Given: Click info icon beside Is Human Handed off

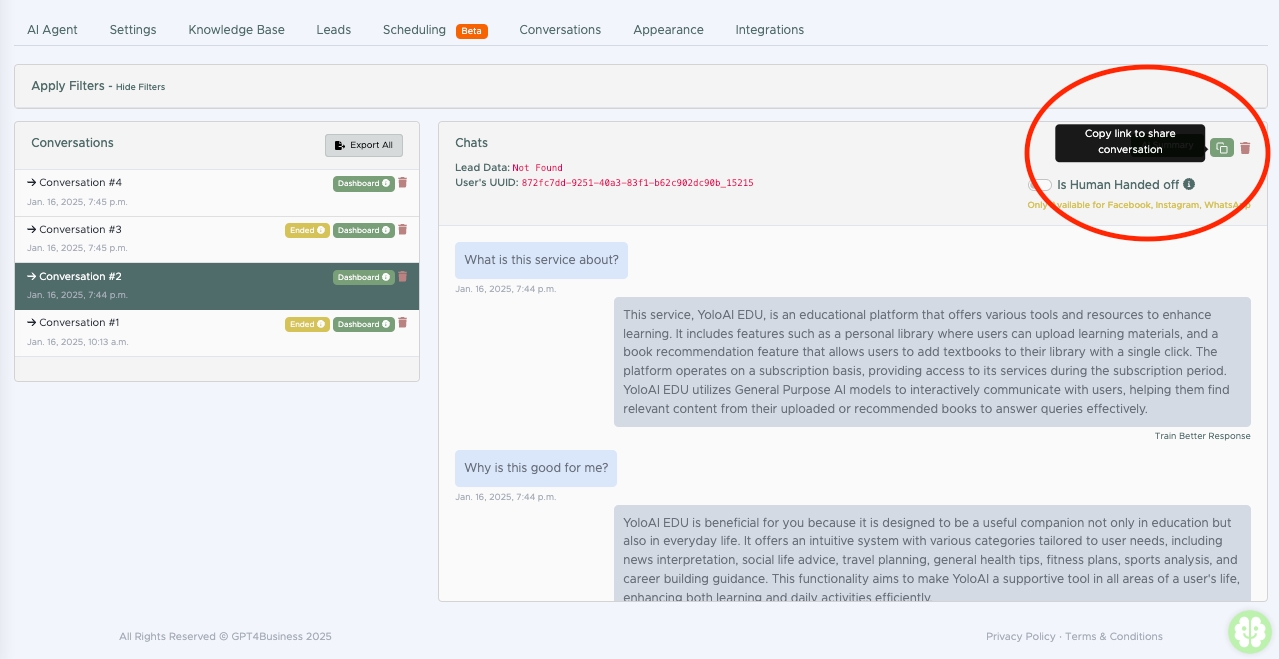Looking at the screenshot, I should 1189,184.
